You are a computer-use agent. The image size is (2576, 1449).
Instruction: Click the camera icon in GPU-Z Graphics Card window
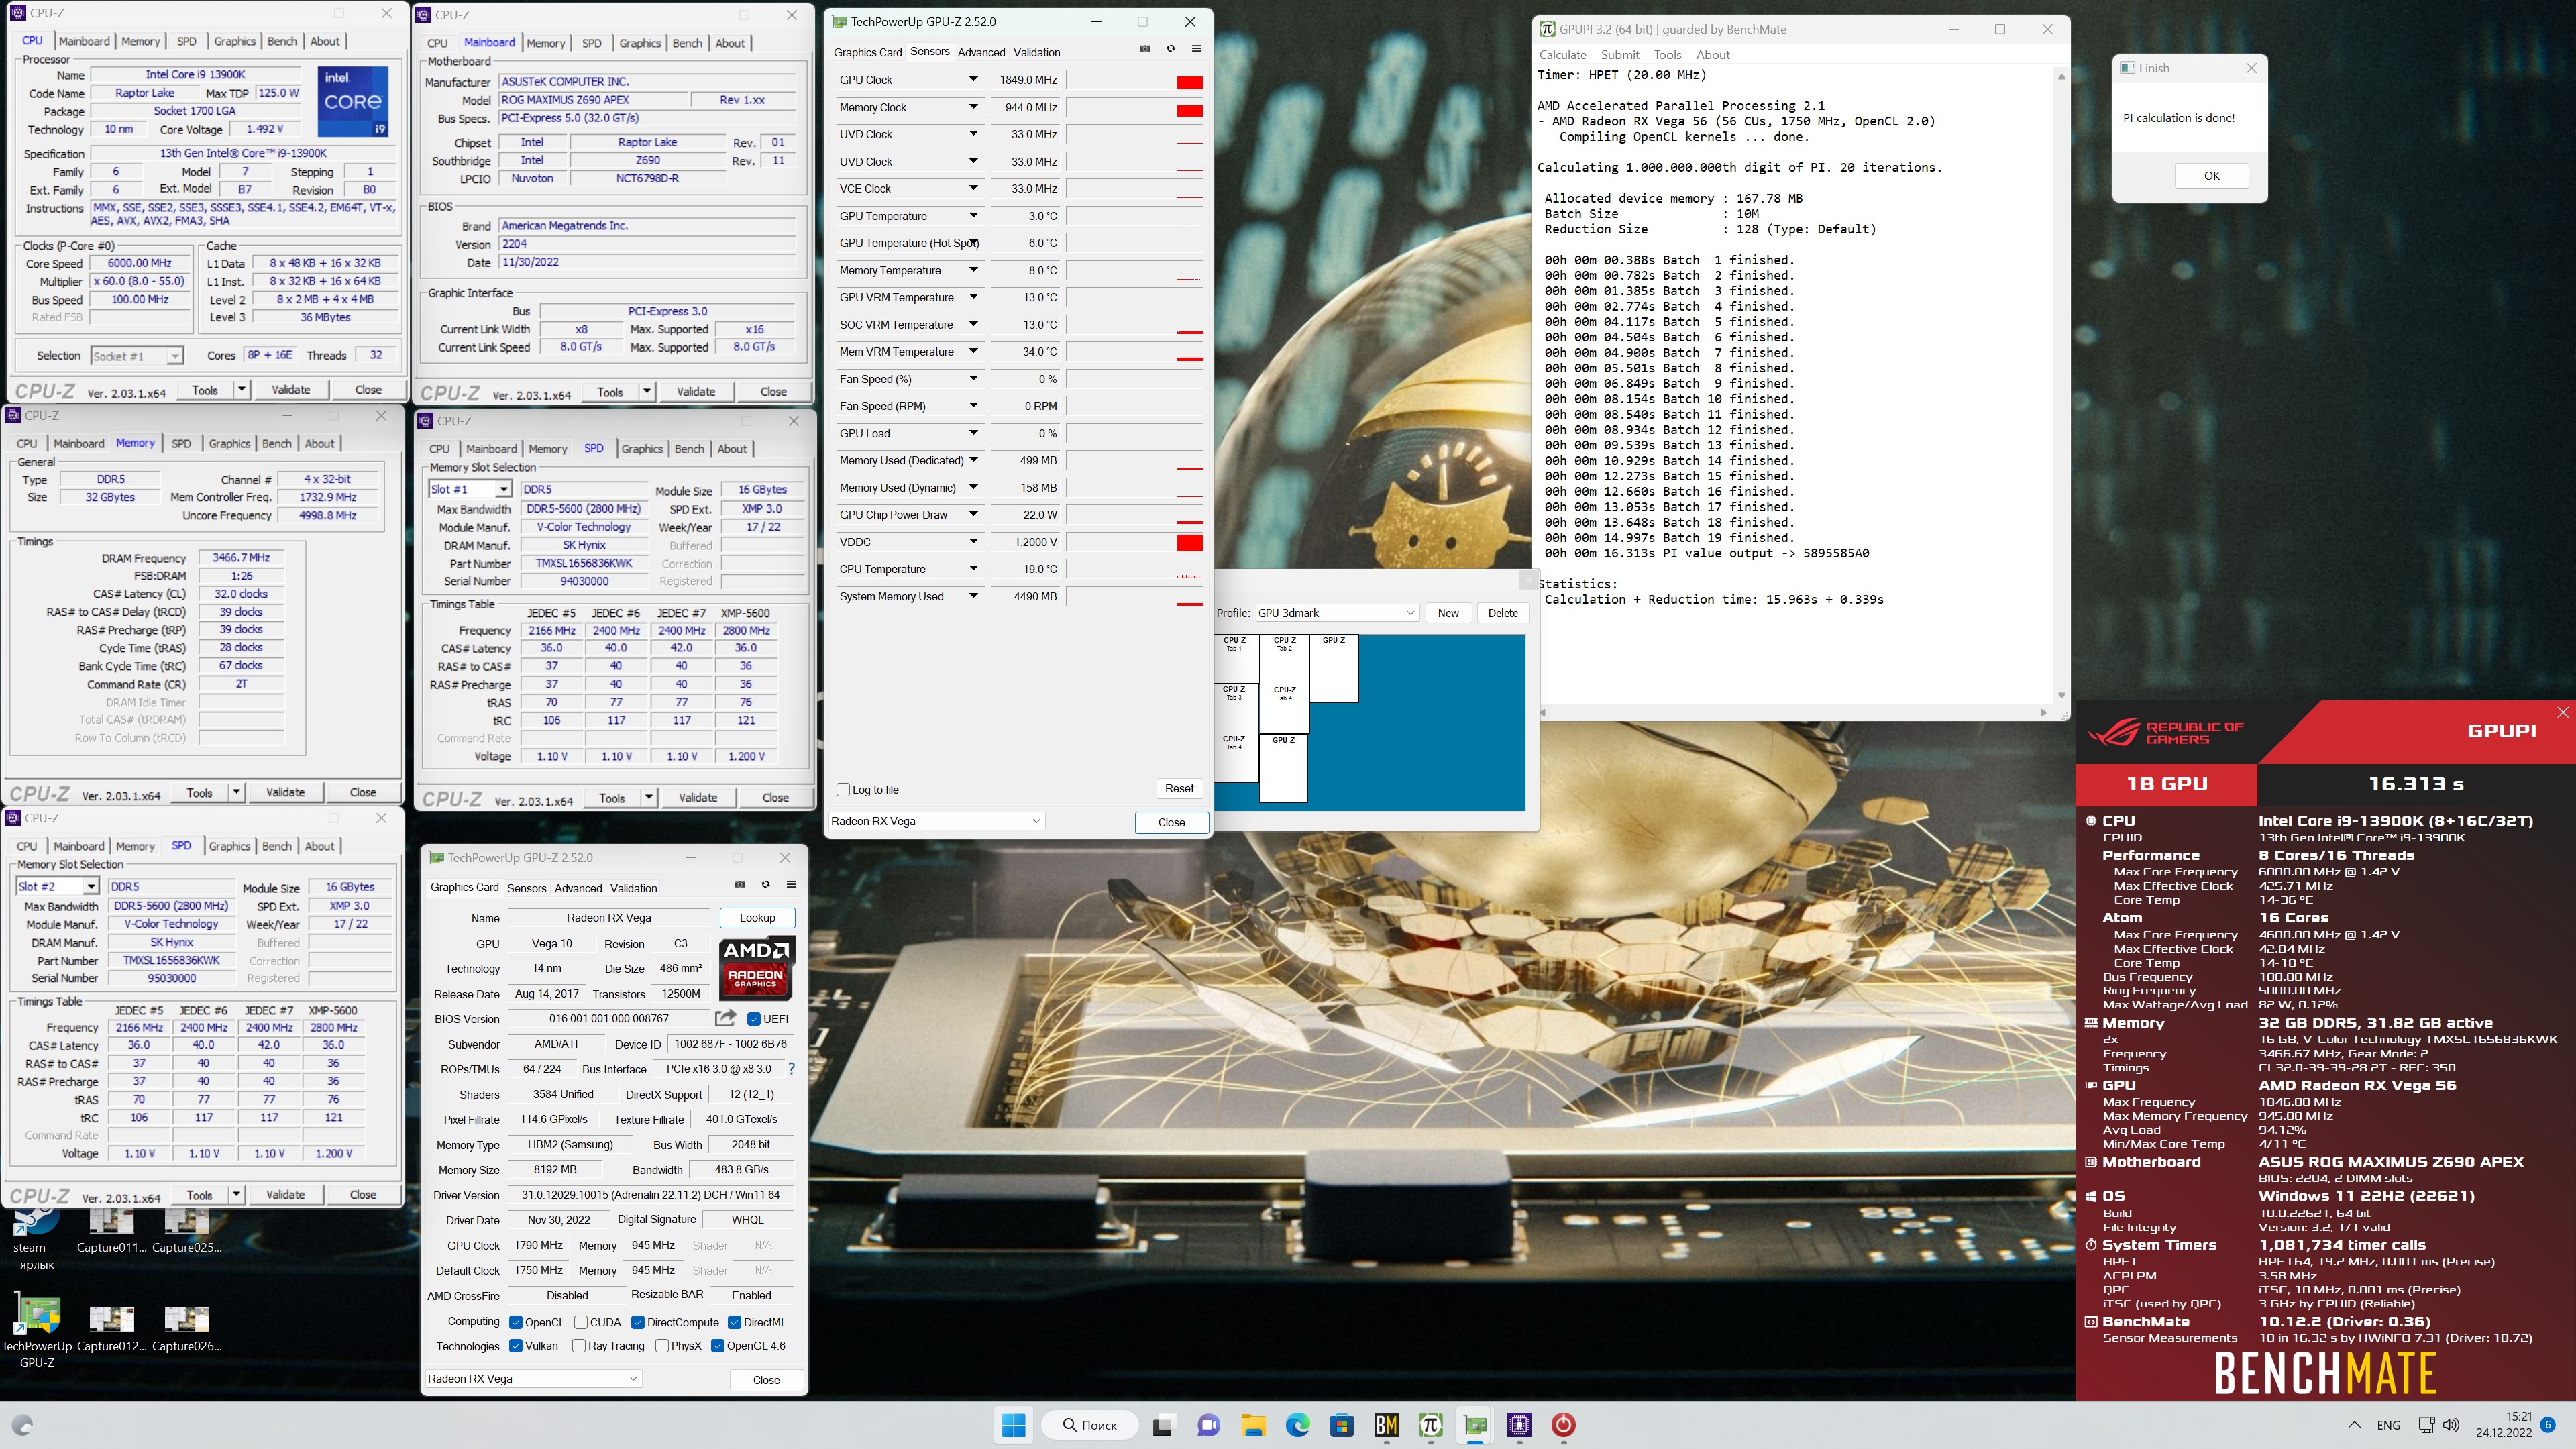pyautogui.click(x=740, y=884)
